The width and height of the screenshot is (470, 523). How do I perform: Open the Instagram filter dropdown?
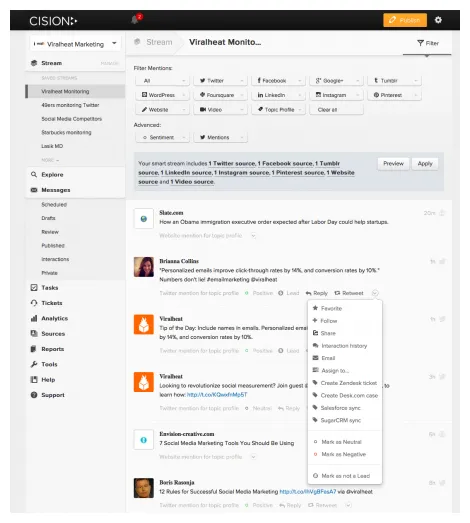click(x=337, y=95)
